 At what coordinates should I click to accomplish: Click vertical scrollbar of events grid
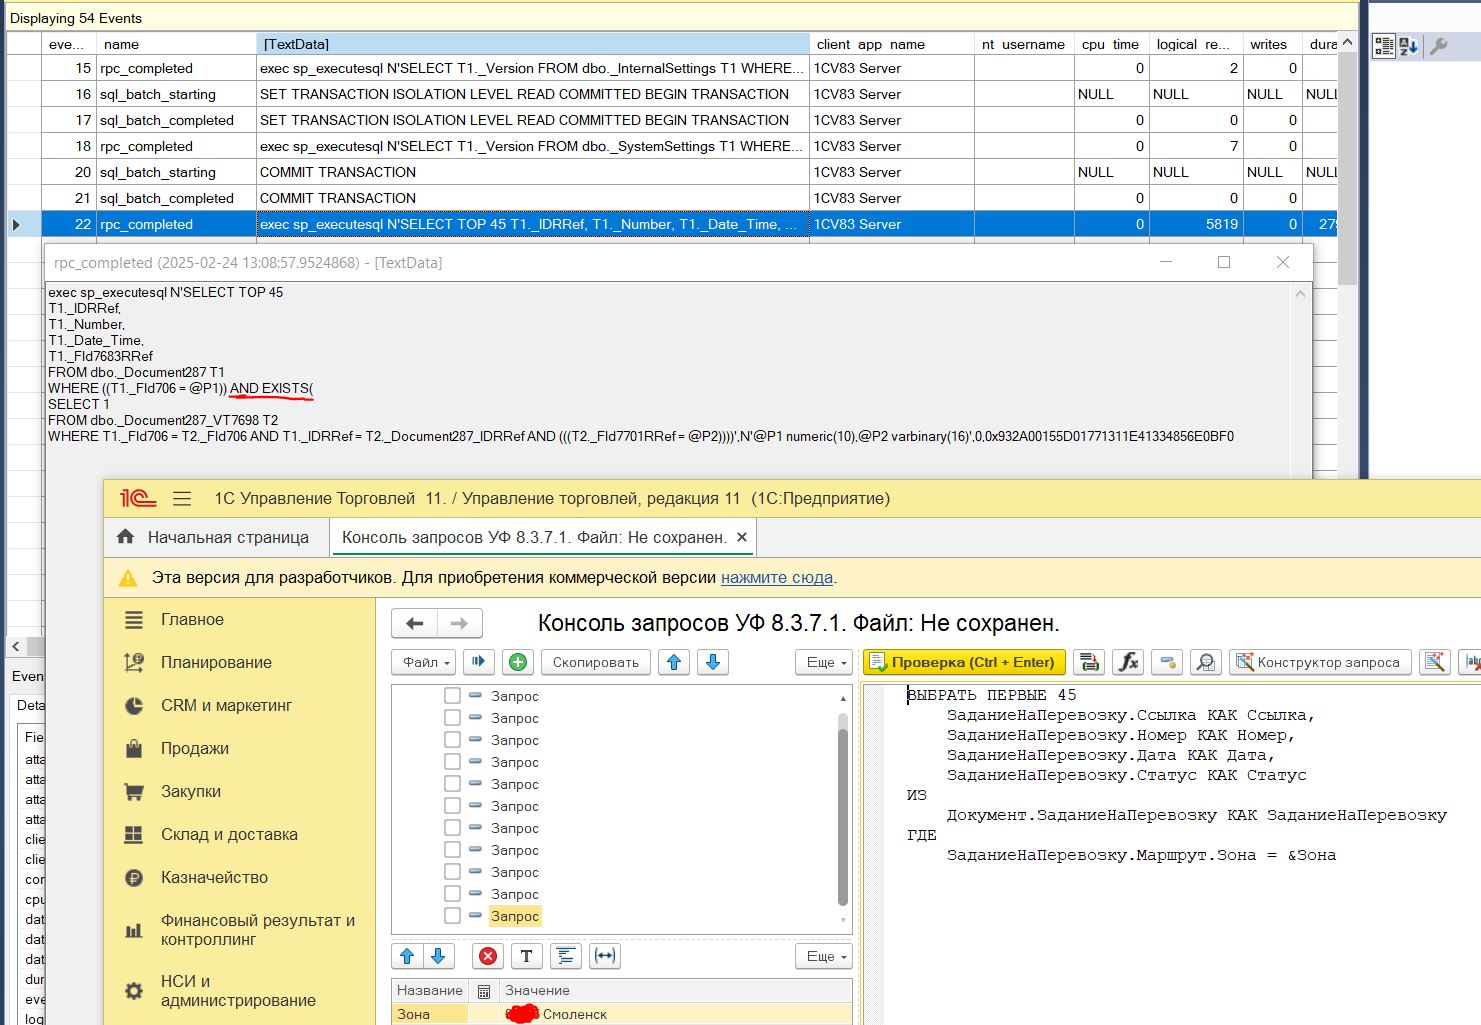(1347, 170)
